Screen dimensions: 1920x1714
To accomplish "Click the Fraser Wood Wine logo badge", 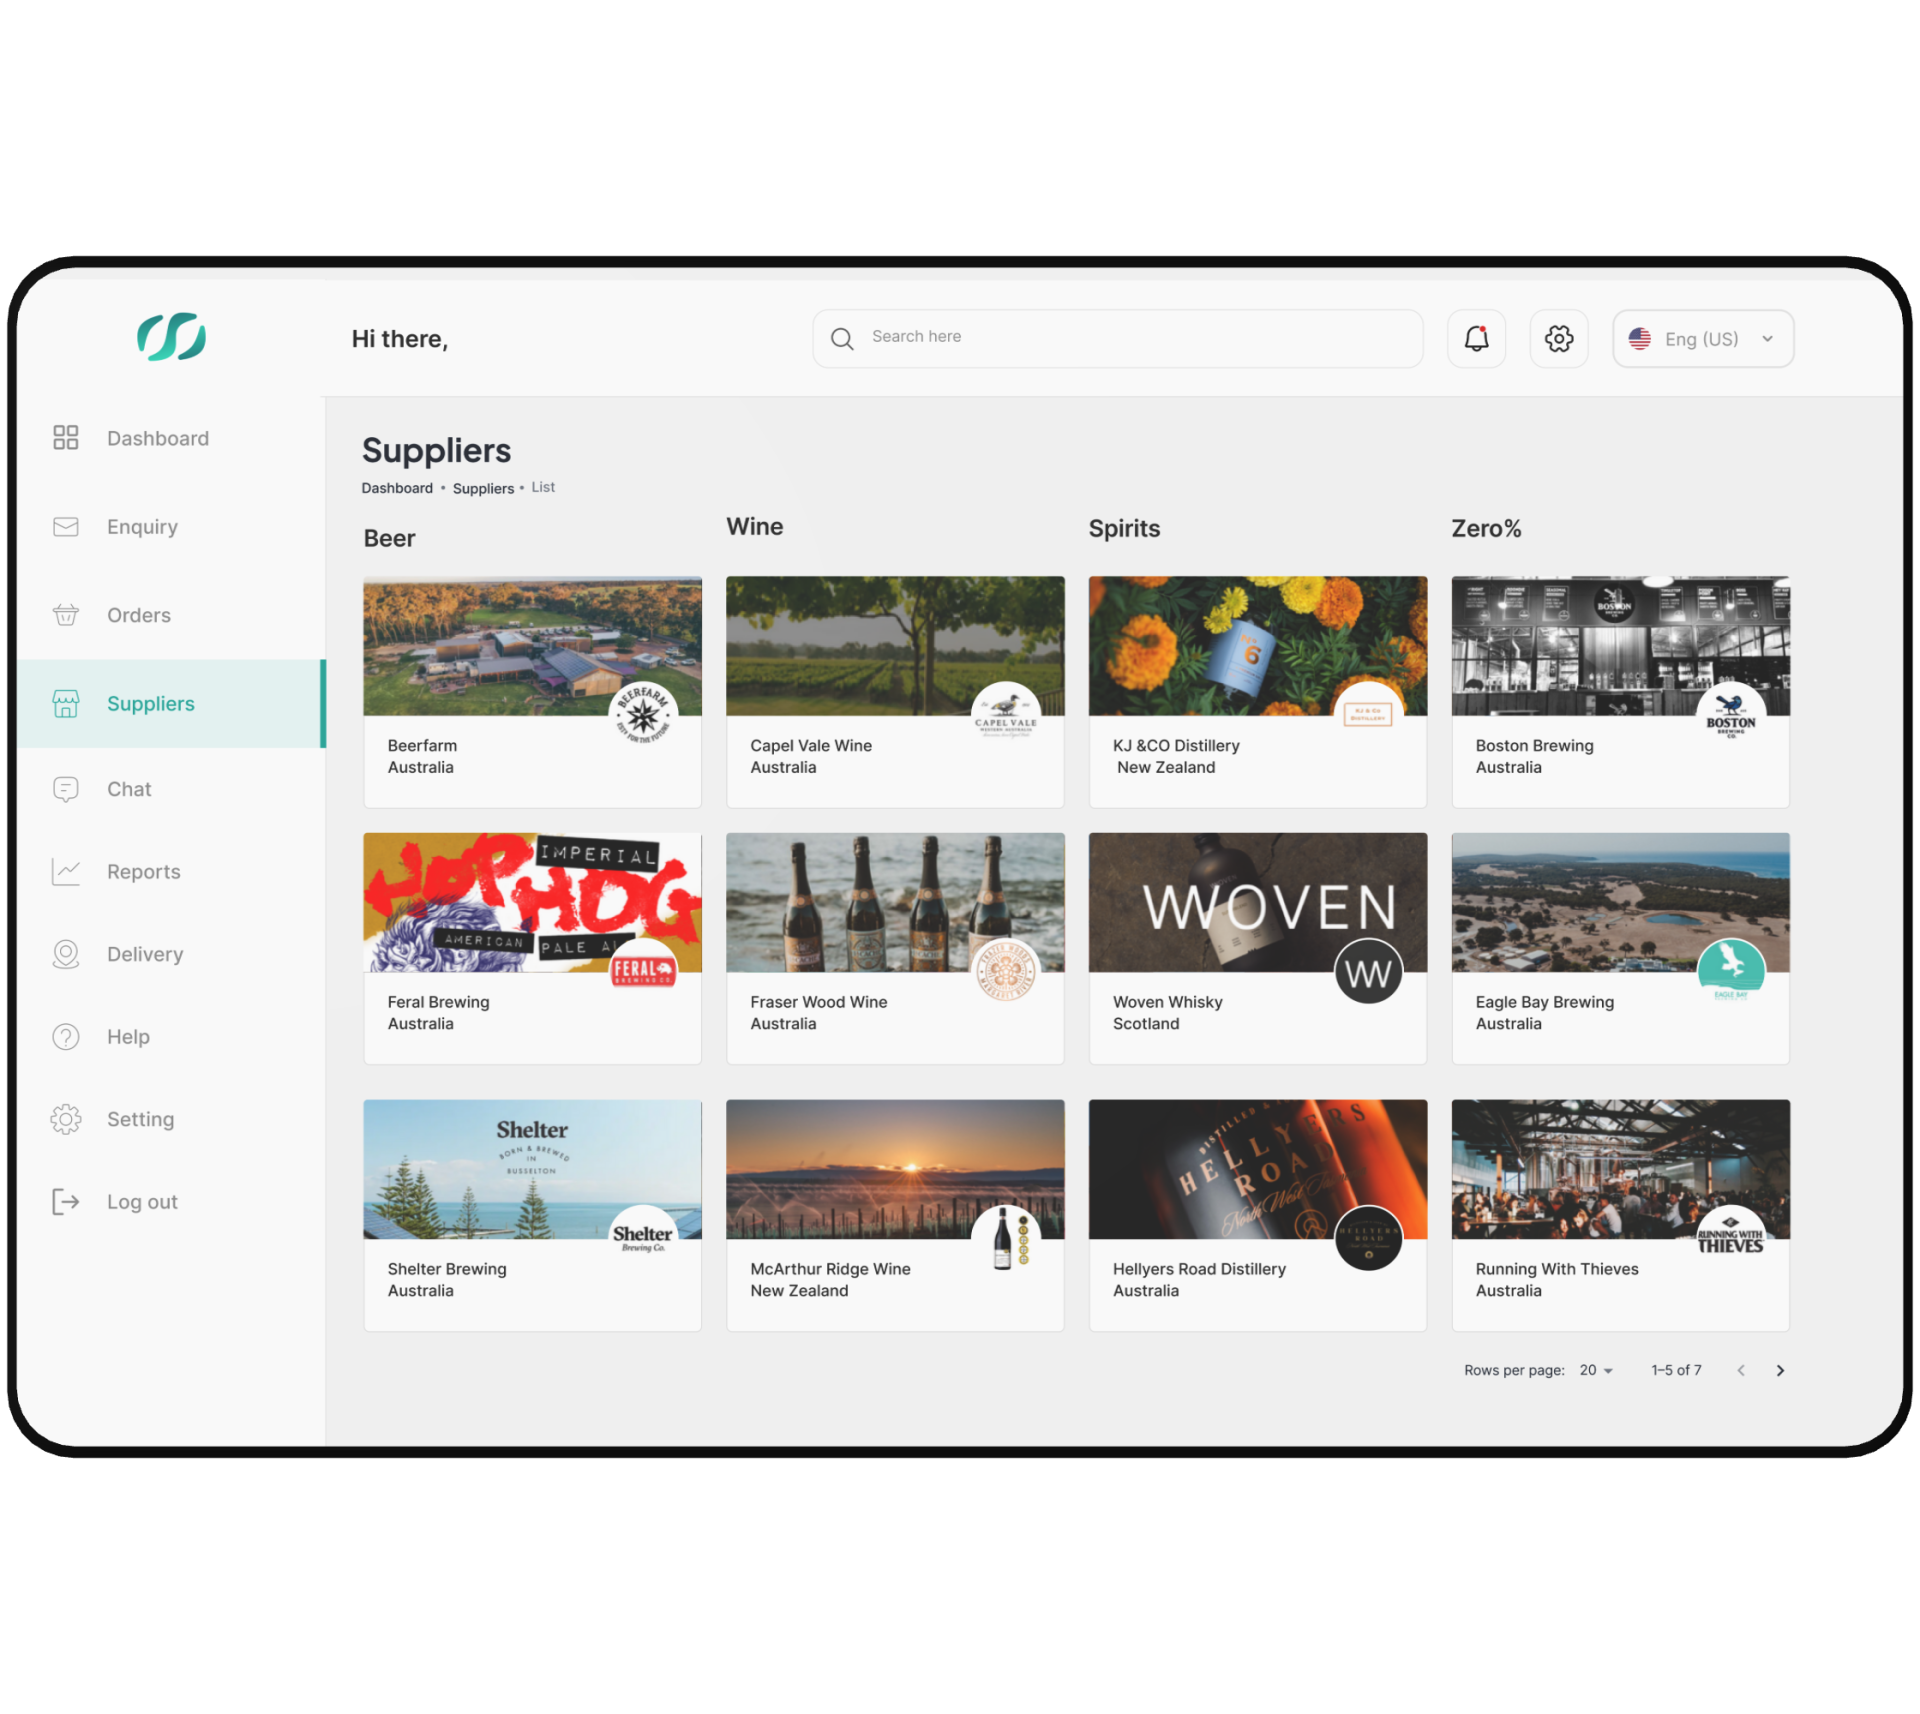I will point(1006,971).
